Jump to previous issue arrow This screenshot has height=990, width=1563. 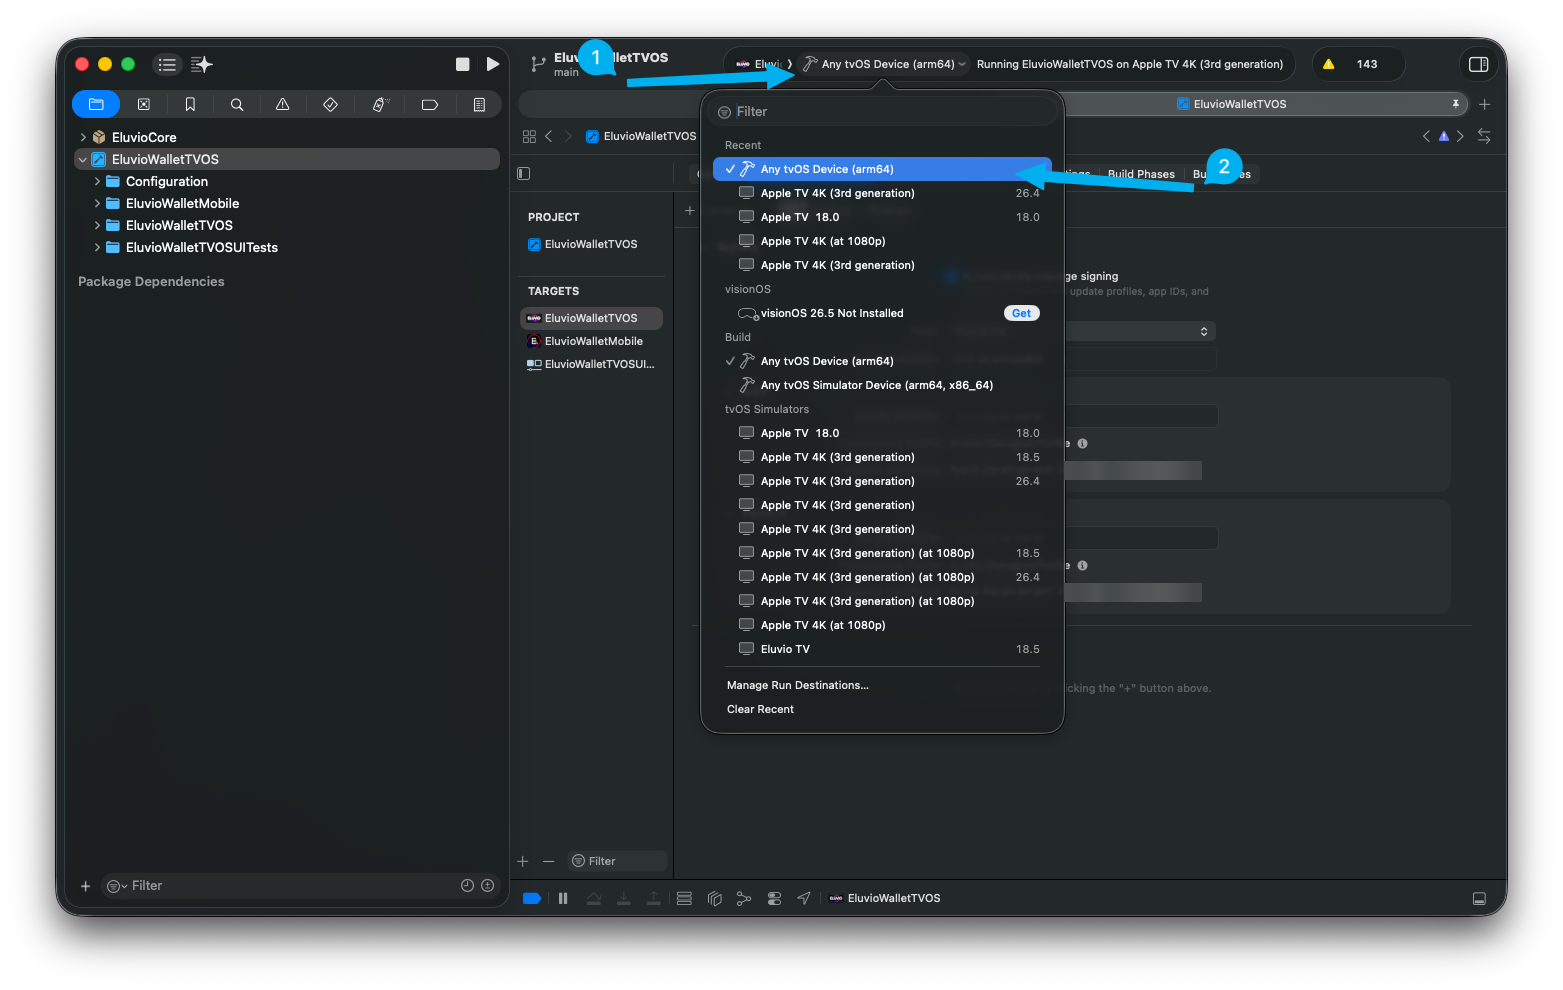click(1426, 136)
